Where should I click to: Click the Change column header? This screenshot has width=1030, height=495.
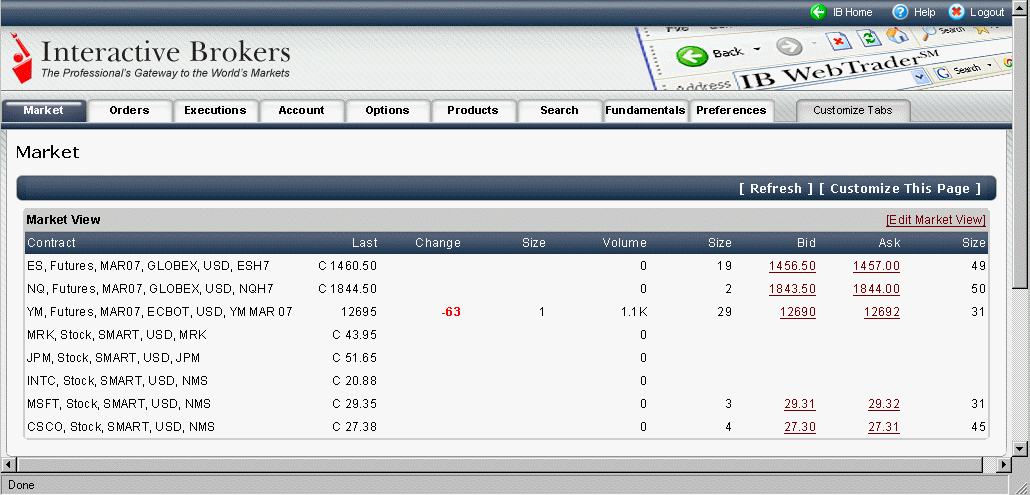(437, 243)
